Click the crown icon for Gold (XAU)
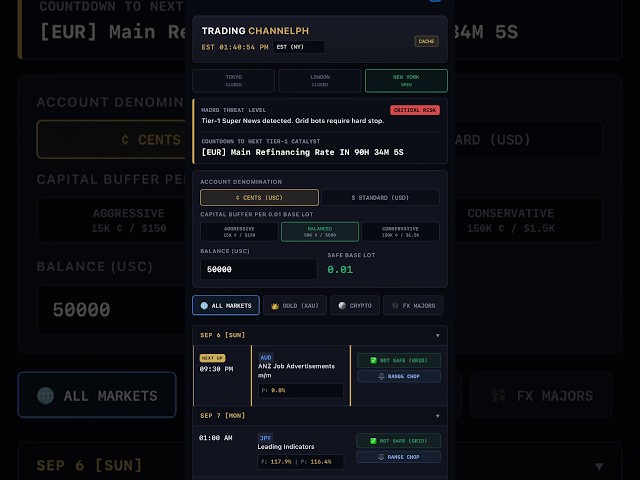Image resolution: width=640 pixels, height=480 pixels. click(275, 306)
